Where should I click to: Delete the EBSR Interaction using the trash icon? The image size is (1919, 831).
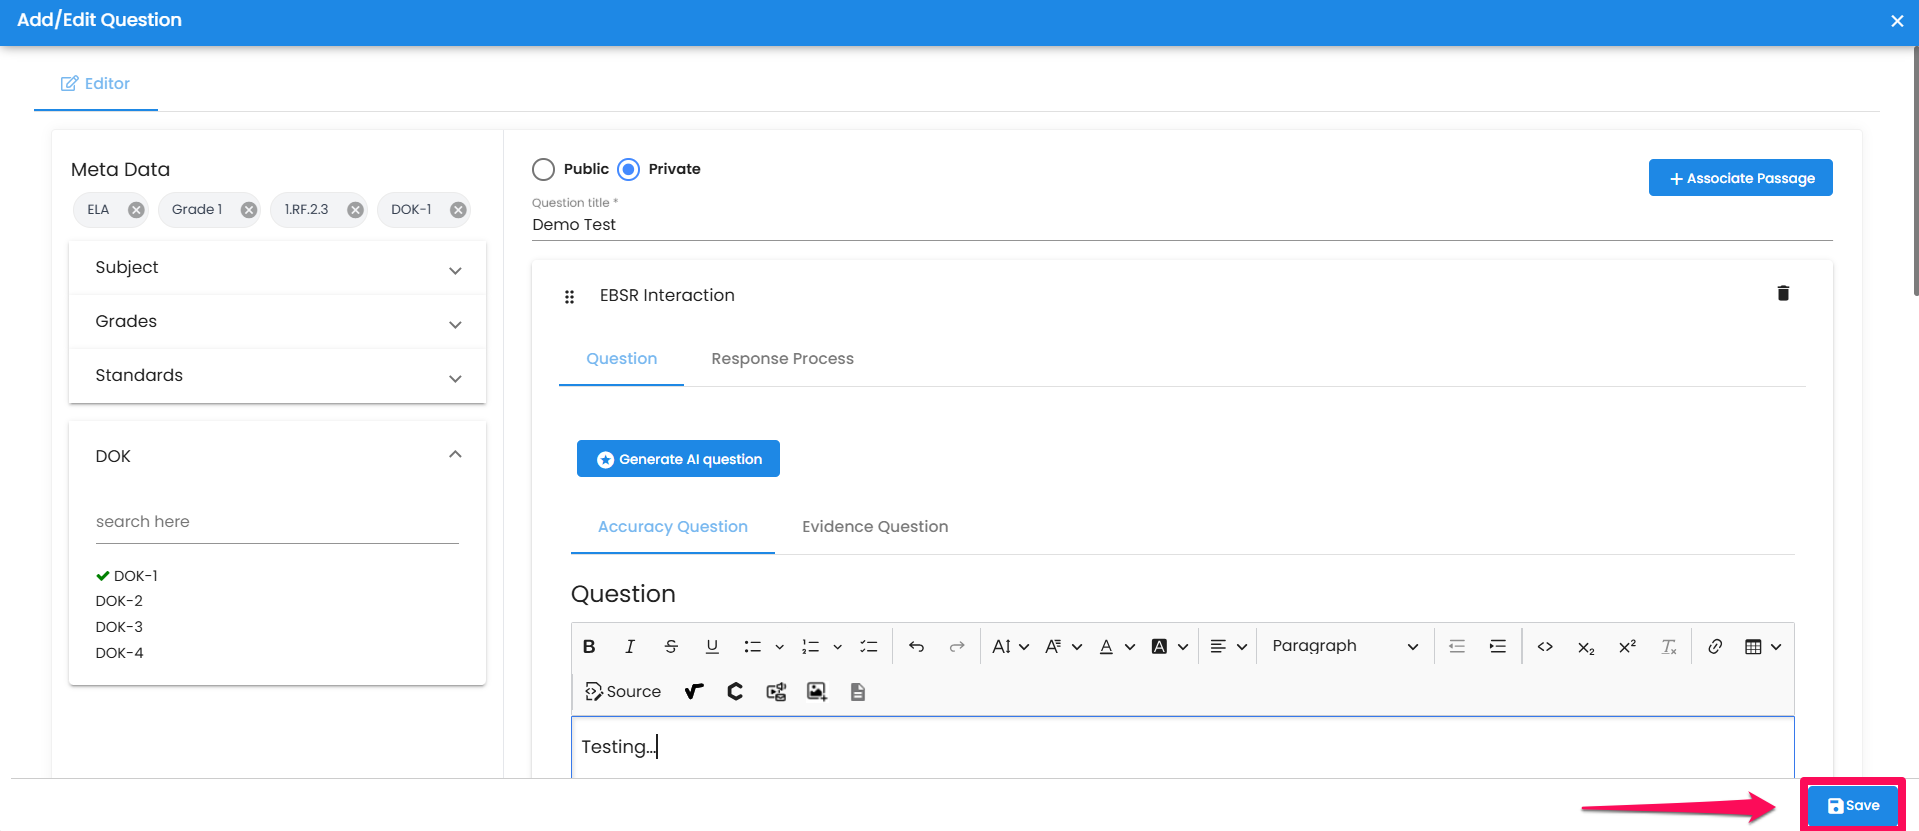click(1782, 293)
